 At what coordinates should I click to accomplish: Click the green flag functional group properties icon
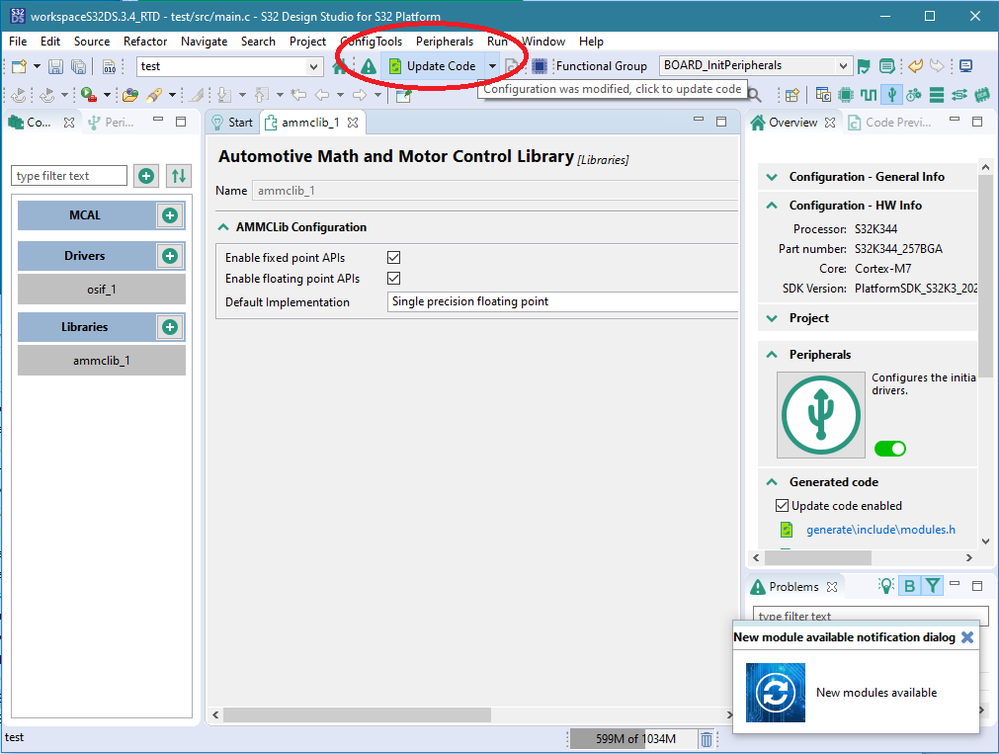(864, 66)
